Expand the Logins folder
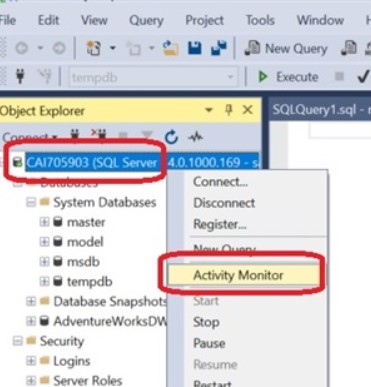The width and height of the screenshot is (371, 387). point(31,361)
